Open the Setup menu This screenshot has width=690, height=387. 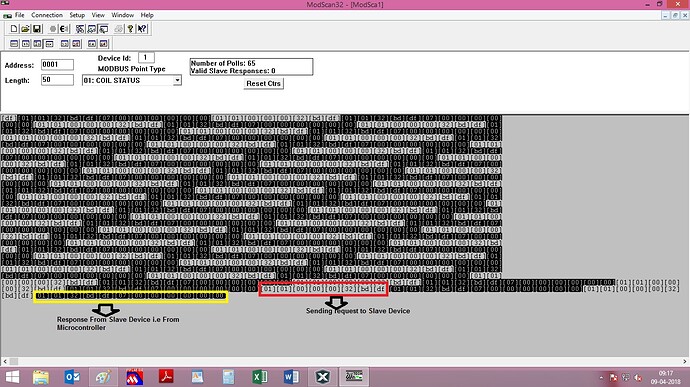pyautogui.click(x=77, y=15)
